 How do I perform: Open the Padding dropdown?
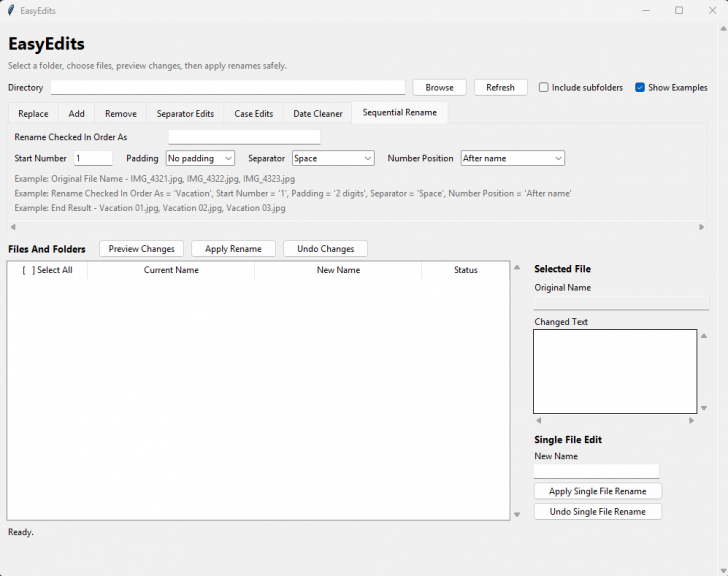[200, 158]
